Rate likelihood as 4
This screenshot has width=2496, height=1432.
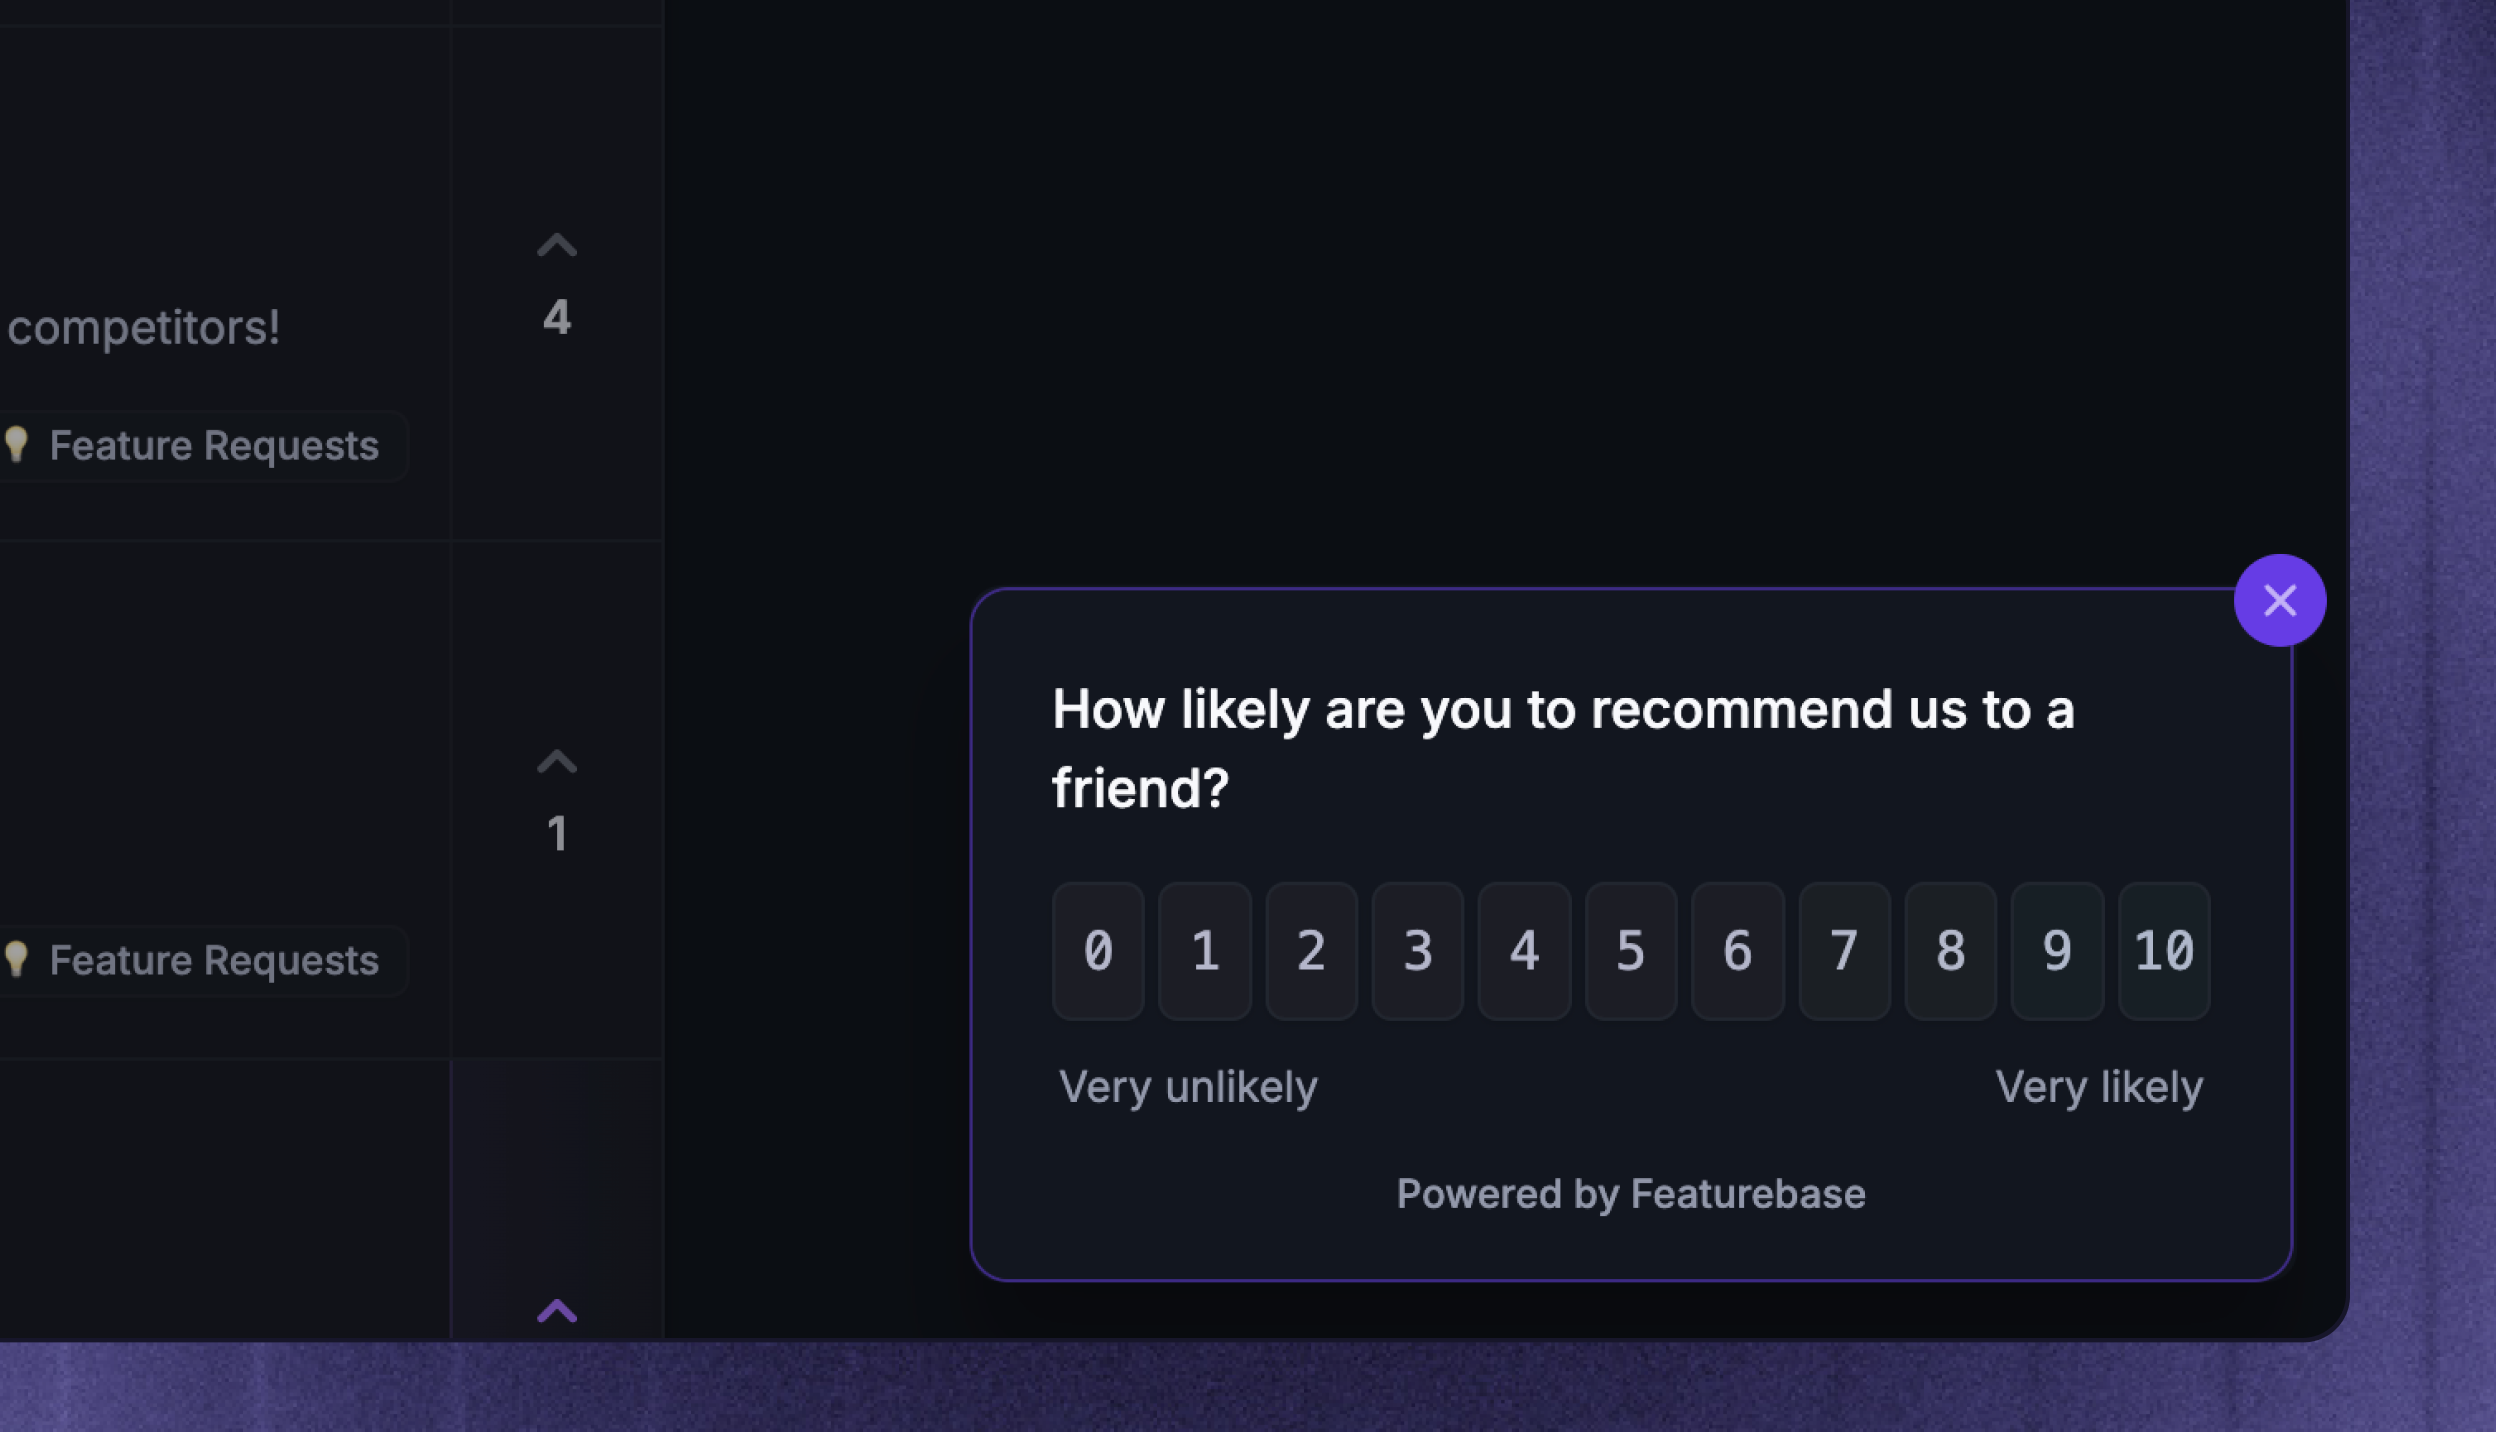tap(1524, 950)
